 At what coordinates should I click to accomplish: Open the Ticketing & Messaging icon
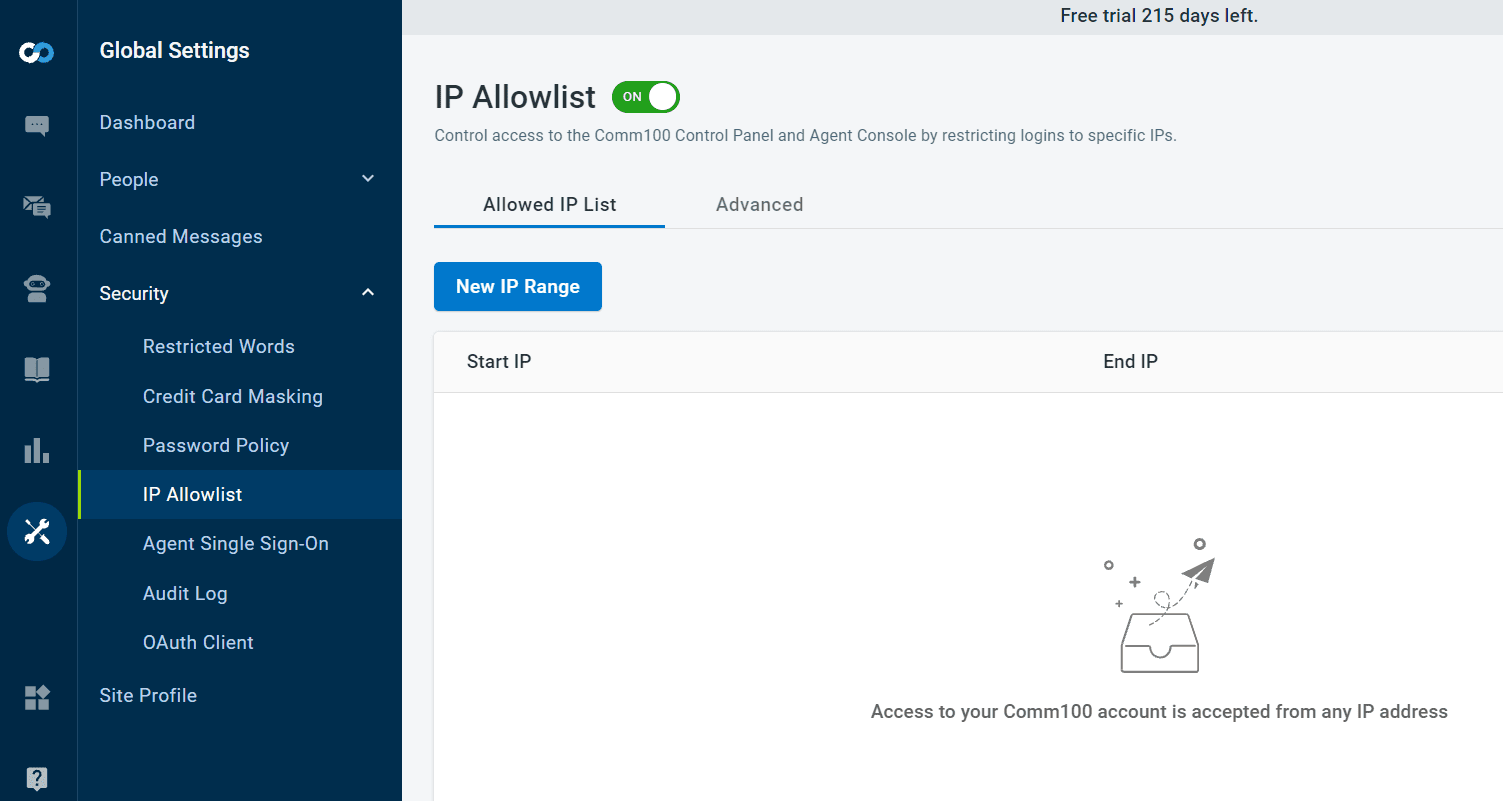pyautogui.click(x=37, y=207)
